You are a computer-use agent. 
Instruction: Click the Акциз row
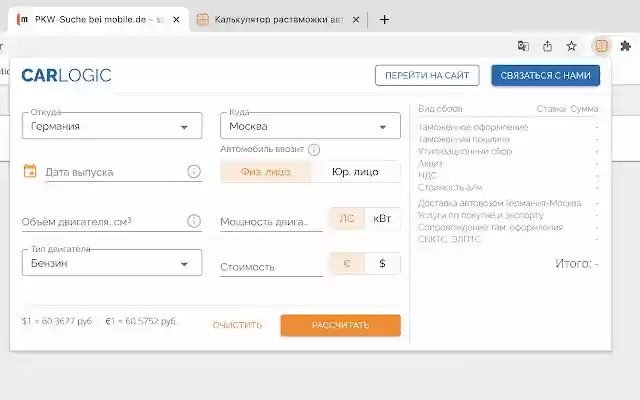[x=508, y=163]
